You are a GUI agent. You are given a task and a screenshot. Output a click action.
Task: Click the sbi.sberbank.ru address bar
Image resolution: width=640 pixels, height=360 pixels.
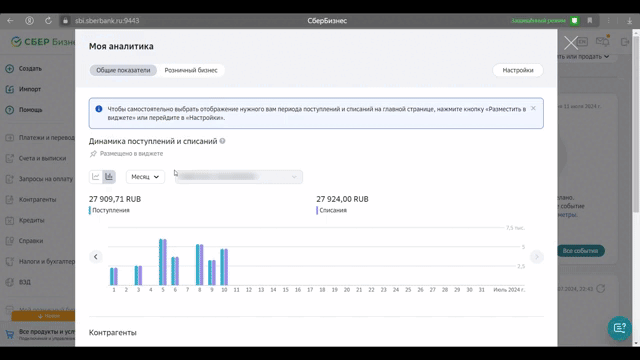point(107,20)
